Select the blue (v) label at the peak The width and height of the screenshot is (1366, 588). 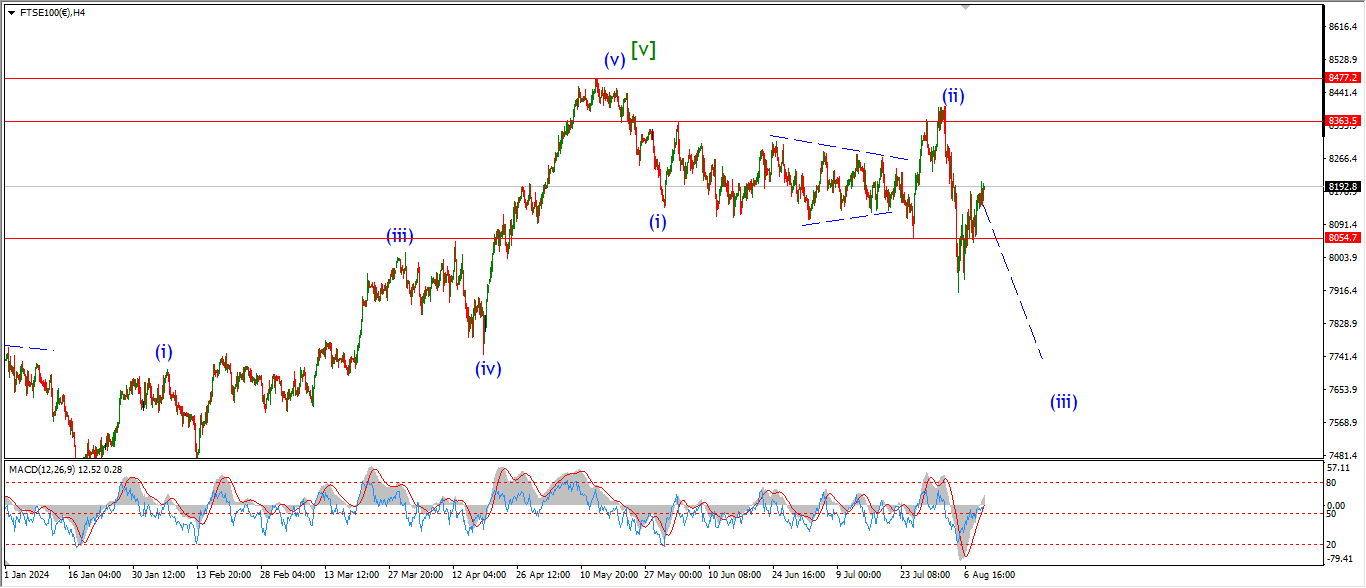[x=614, y=59]
